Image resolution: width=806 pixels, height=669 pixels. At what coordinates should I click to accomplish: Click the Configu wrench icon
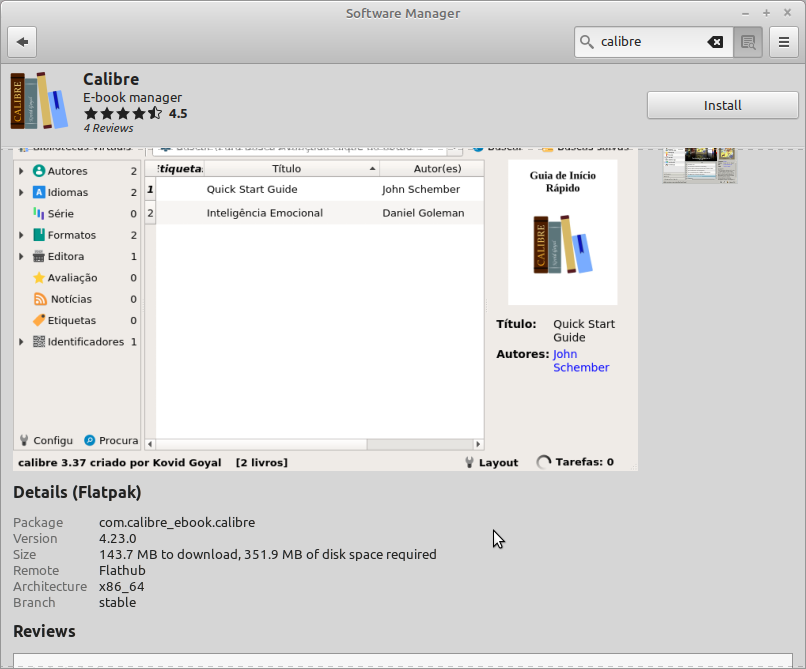(24, 440)
